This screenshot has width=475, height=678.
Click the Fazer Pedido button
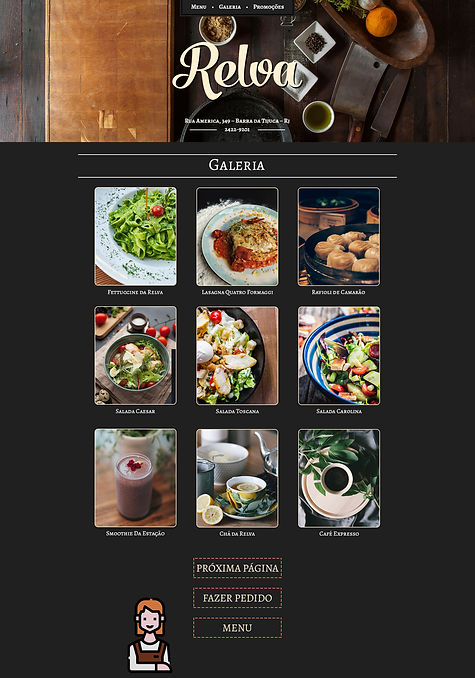(x=237, y=598)
